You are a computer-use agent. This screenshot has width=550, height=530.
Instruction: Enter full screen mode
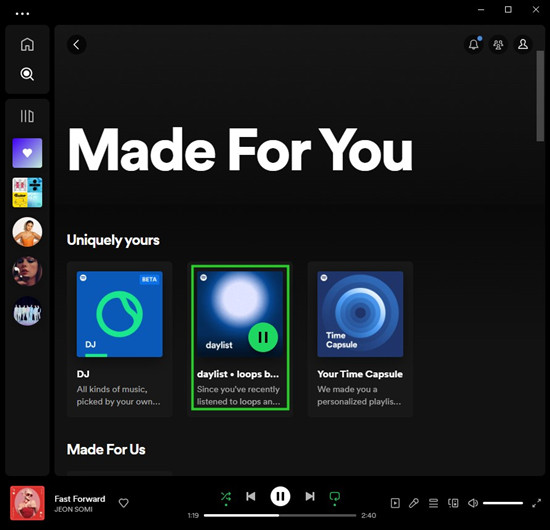[536, 503]
